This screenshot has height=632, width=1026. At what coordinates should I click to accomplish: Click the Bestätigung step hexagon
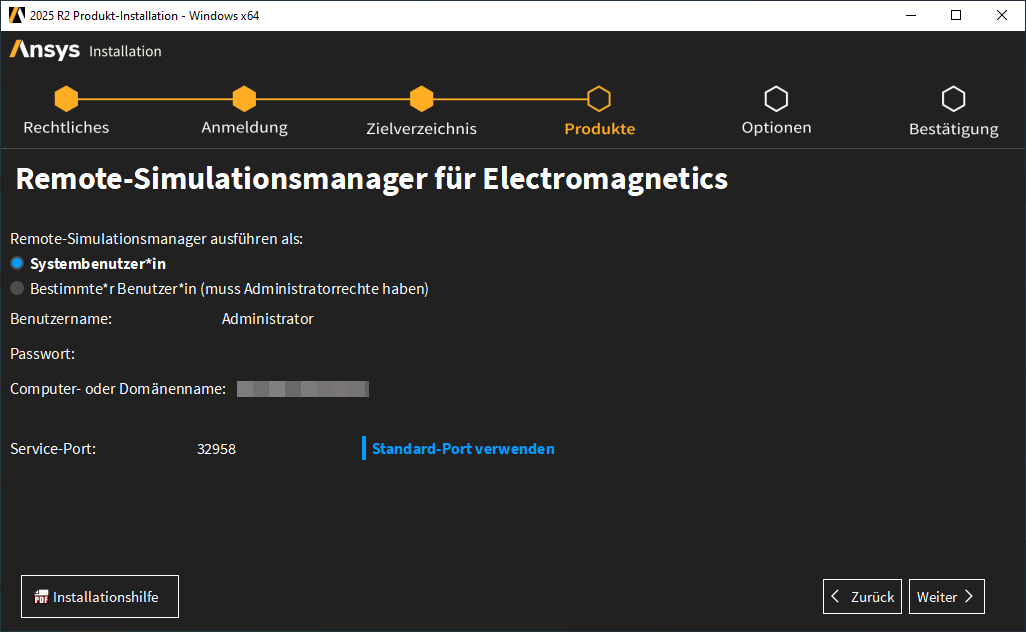click(953, 99)
